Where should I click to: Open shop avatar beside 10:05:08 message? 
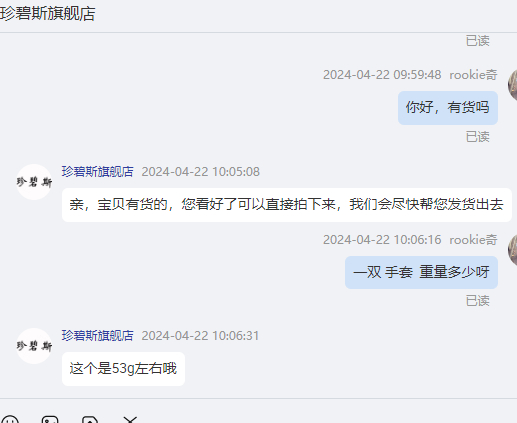[x=34, y=182]
